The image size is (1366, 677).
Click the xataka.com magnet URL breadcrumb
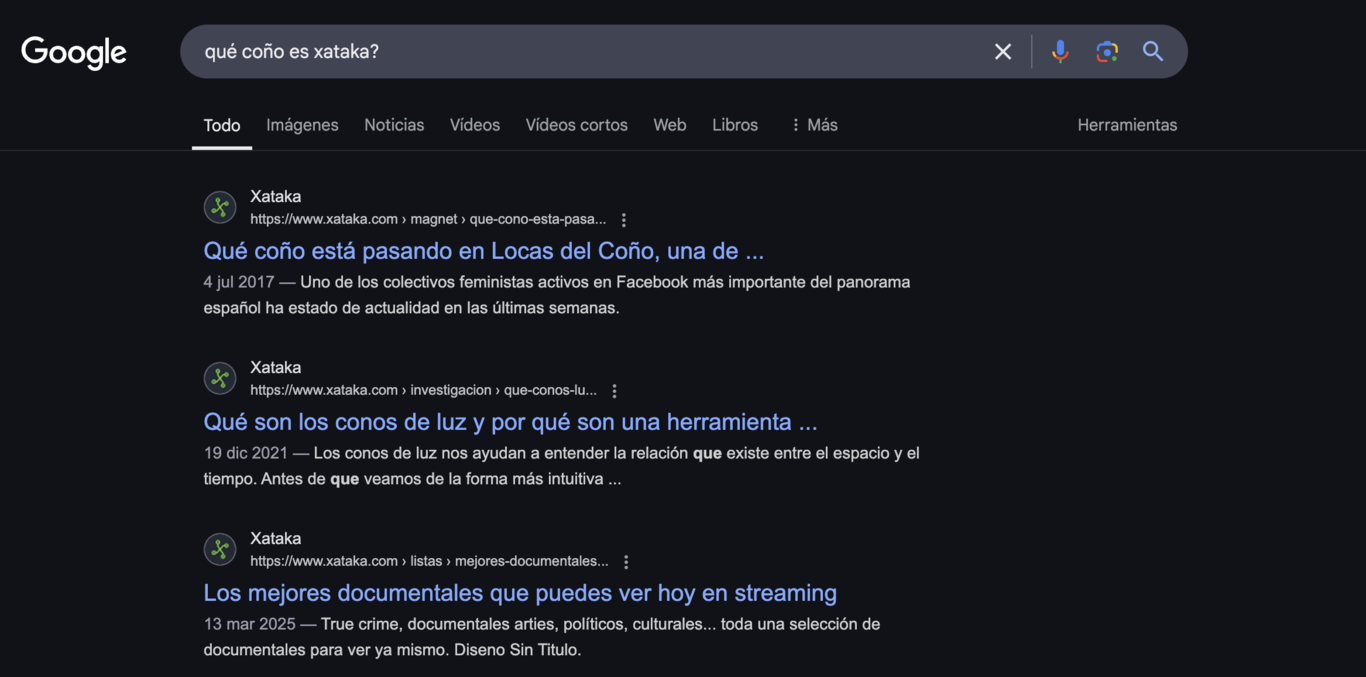tap(428, 219)
